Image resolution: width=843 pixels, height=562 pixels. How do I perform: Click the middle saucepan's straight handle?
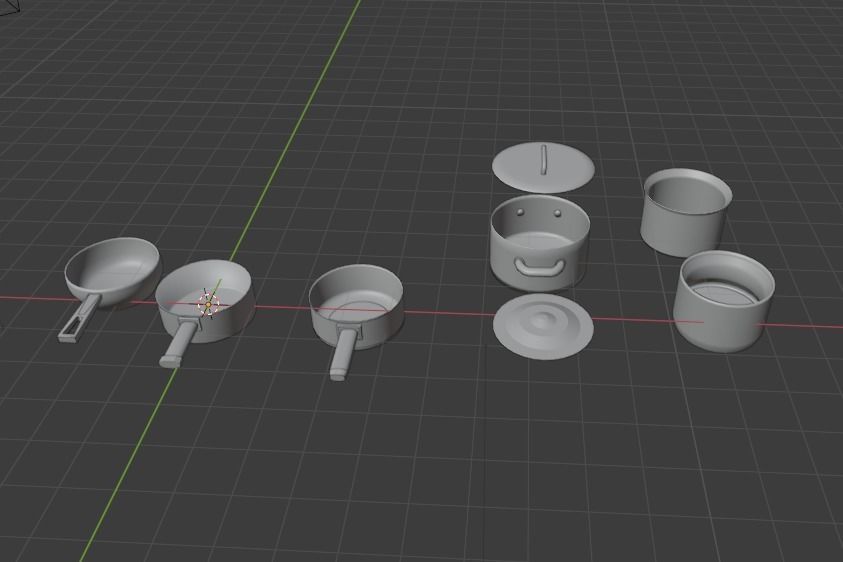point(343,354)
